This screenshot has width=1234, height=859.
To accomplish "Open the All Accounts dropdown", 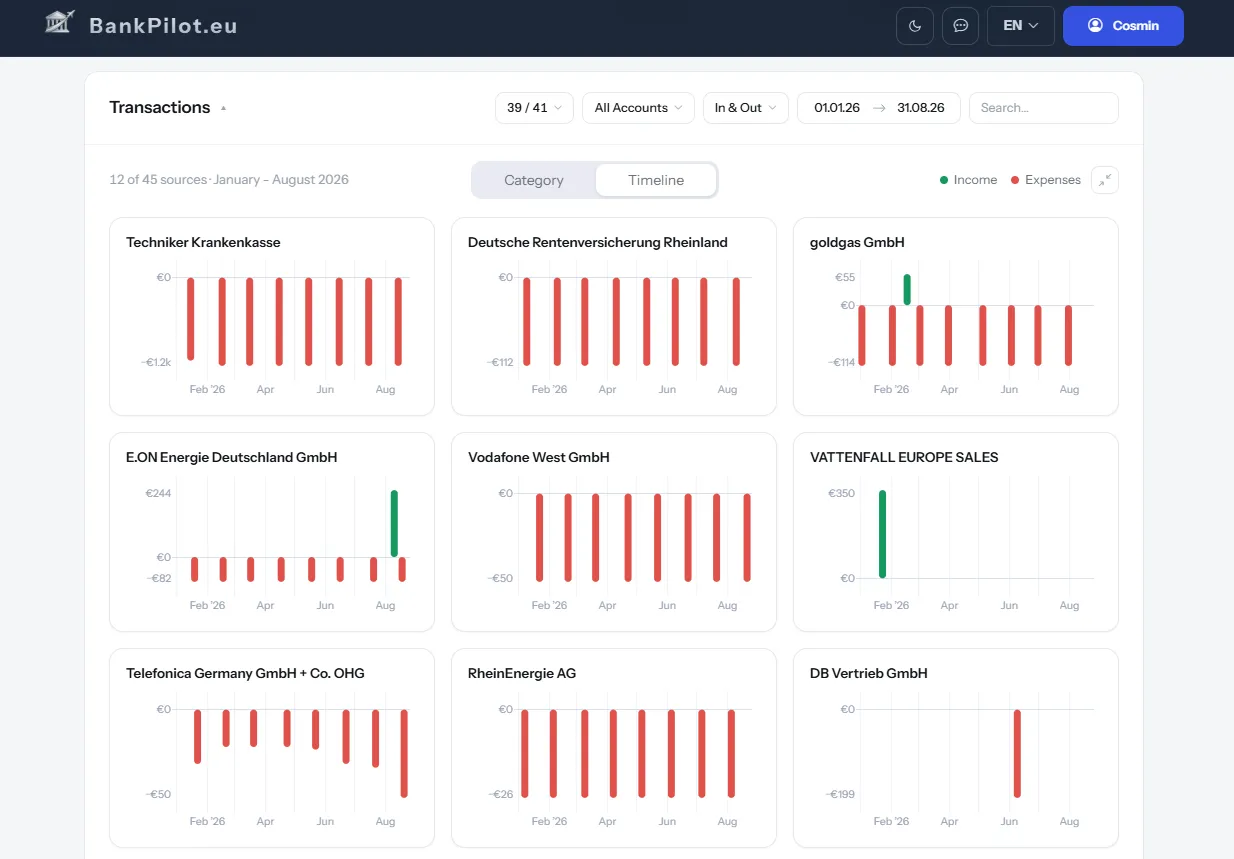I will (x=638, y=108).
